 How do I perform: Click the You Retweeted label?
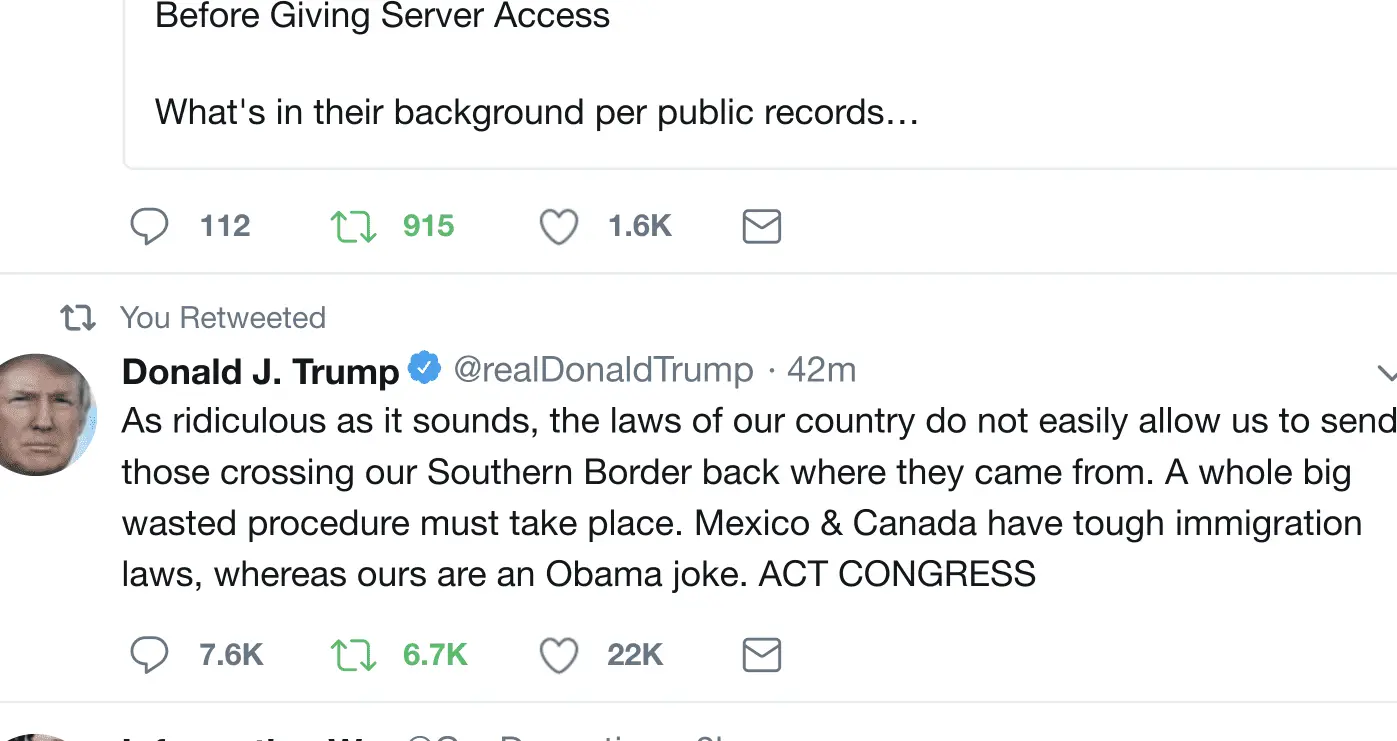[x=223, y=318]
